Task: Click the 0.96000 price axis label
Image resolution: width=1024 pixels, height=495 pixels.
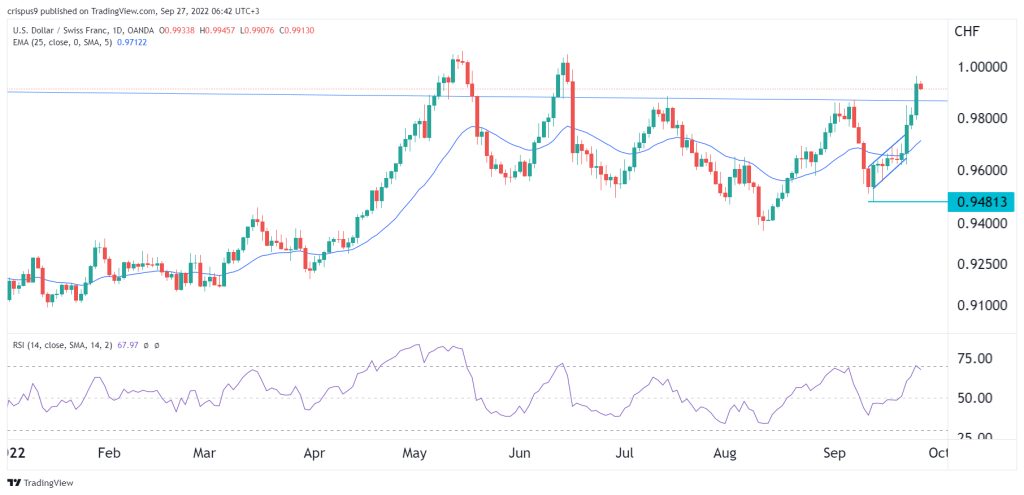Action: [x=984, y=171]
